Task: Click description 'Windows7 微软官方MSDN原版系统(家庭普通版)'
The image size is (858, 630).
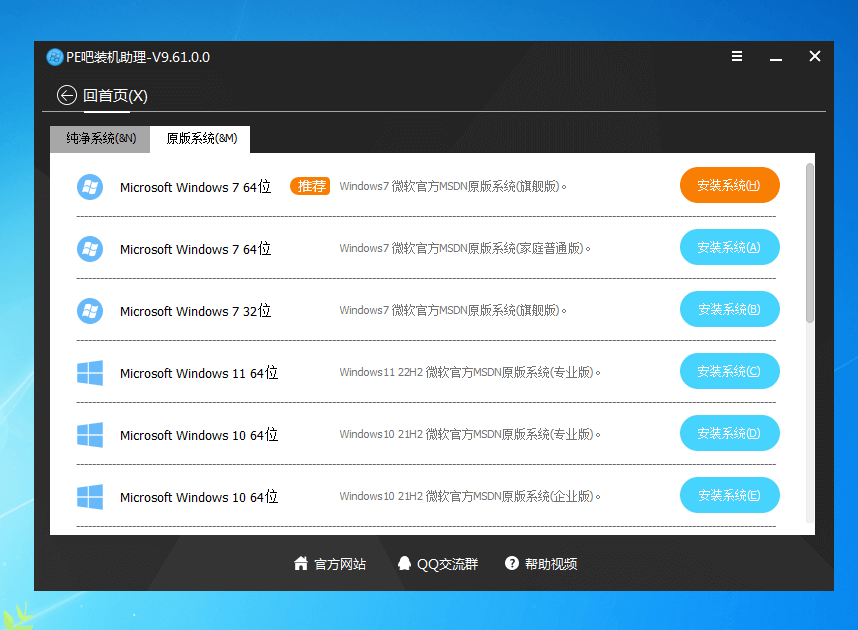Action: coord(465,248)
